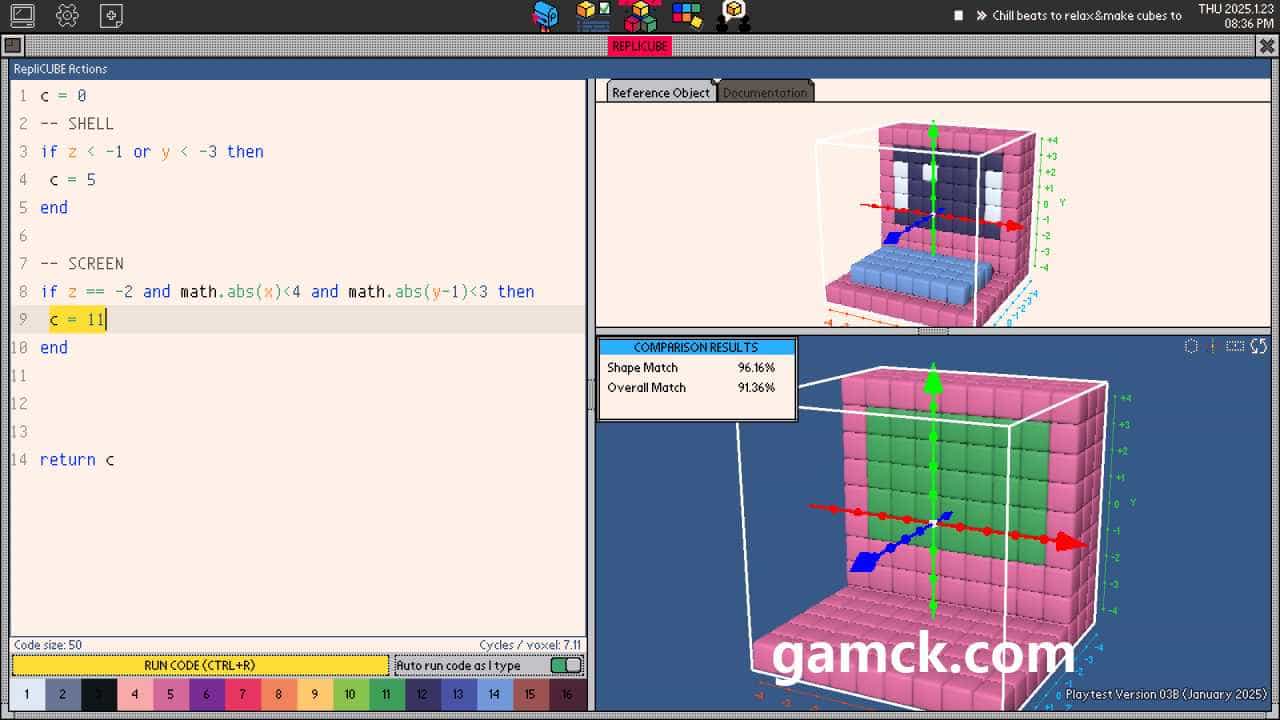This screenshot has height=720, width=1280.
Task: Toggle the Auto run code as I type switch
Action: click(x=566, y=665)
